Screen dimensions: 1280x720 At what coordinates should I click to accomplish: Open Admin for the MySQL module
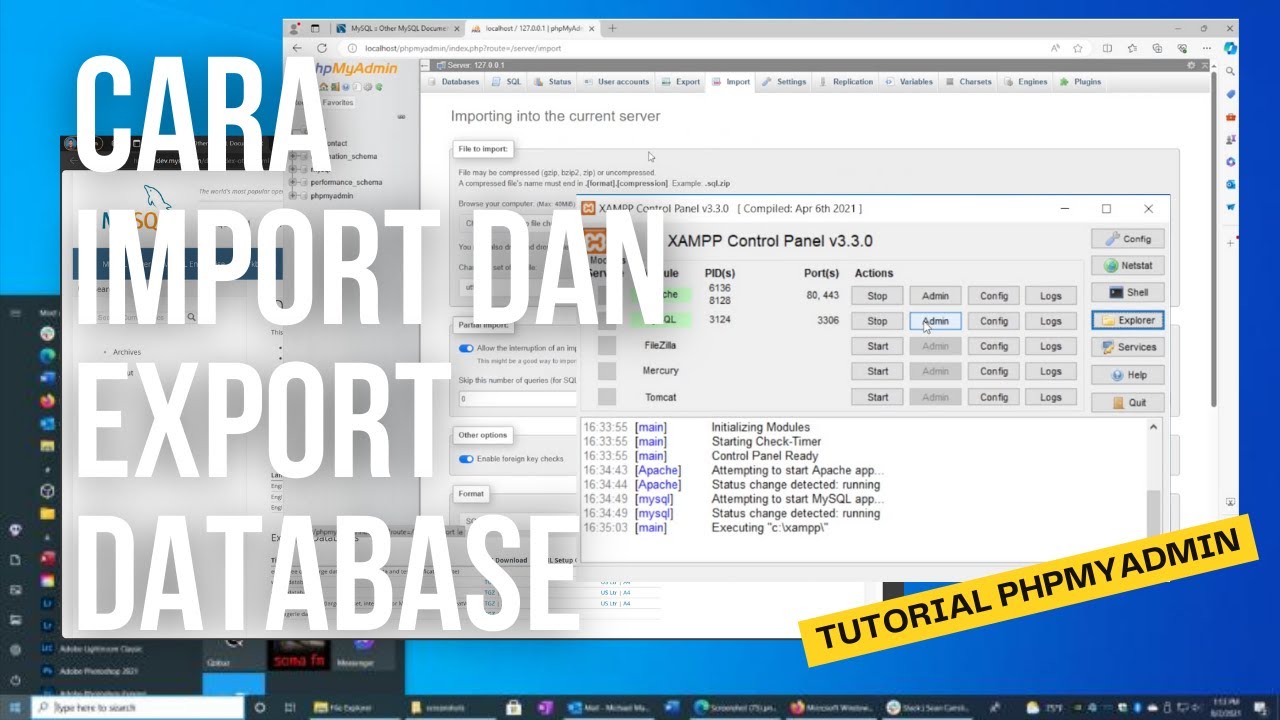click(x=935, y=321)
